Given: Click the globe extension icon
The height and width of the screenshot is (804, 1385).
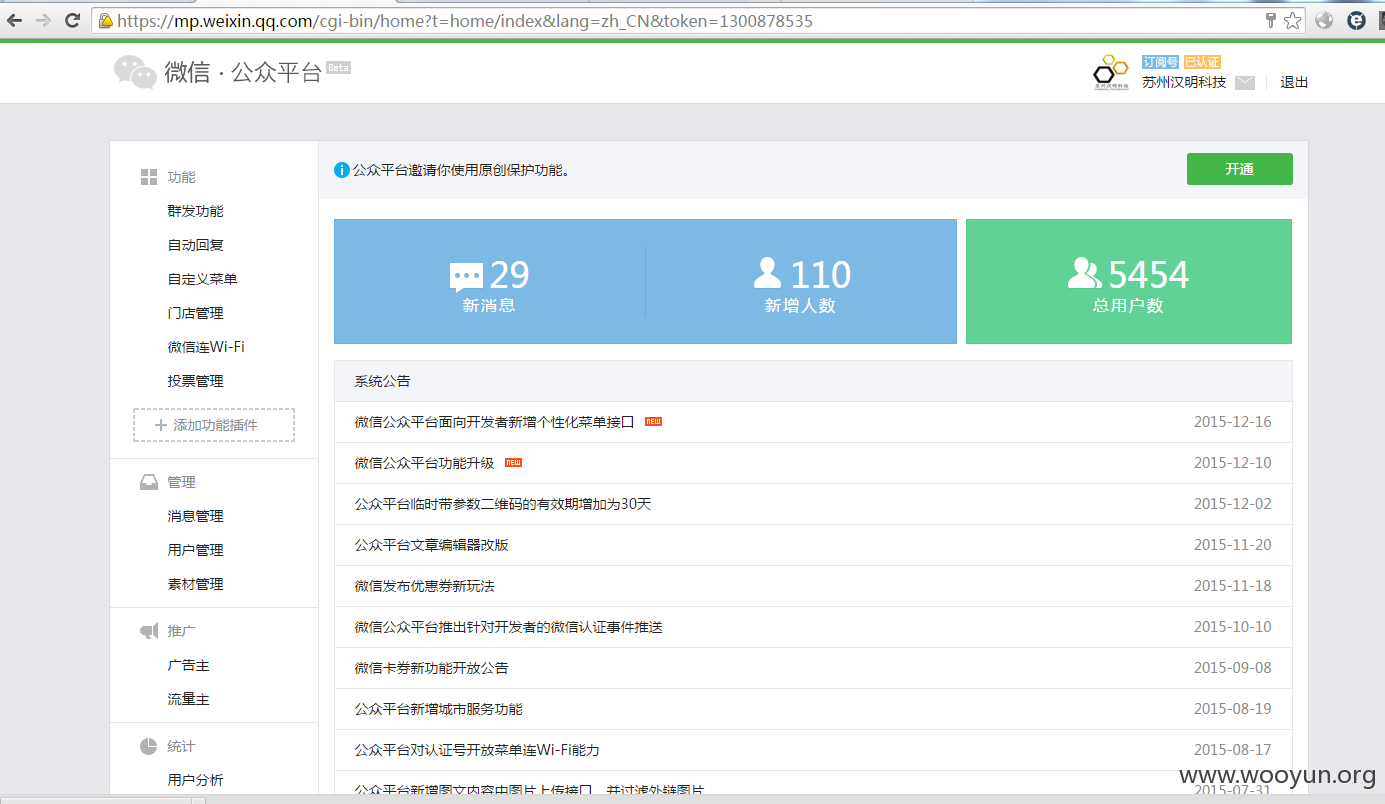Looking at the screenshot, I should [x=1325, y=20].
